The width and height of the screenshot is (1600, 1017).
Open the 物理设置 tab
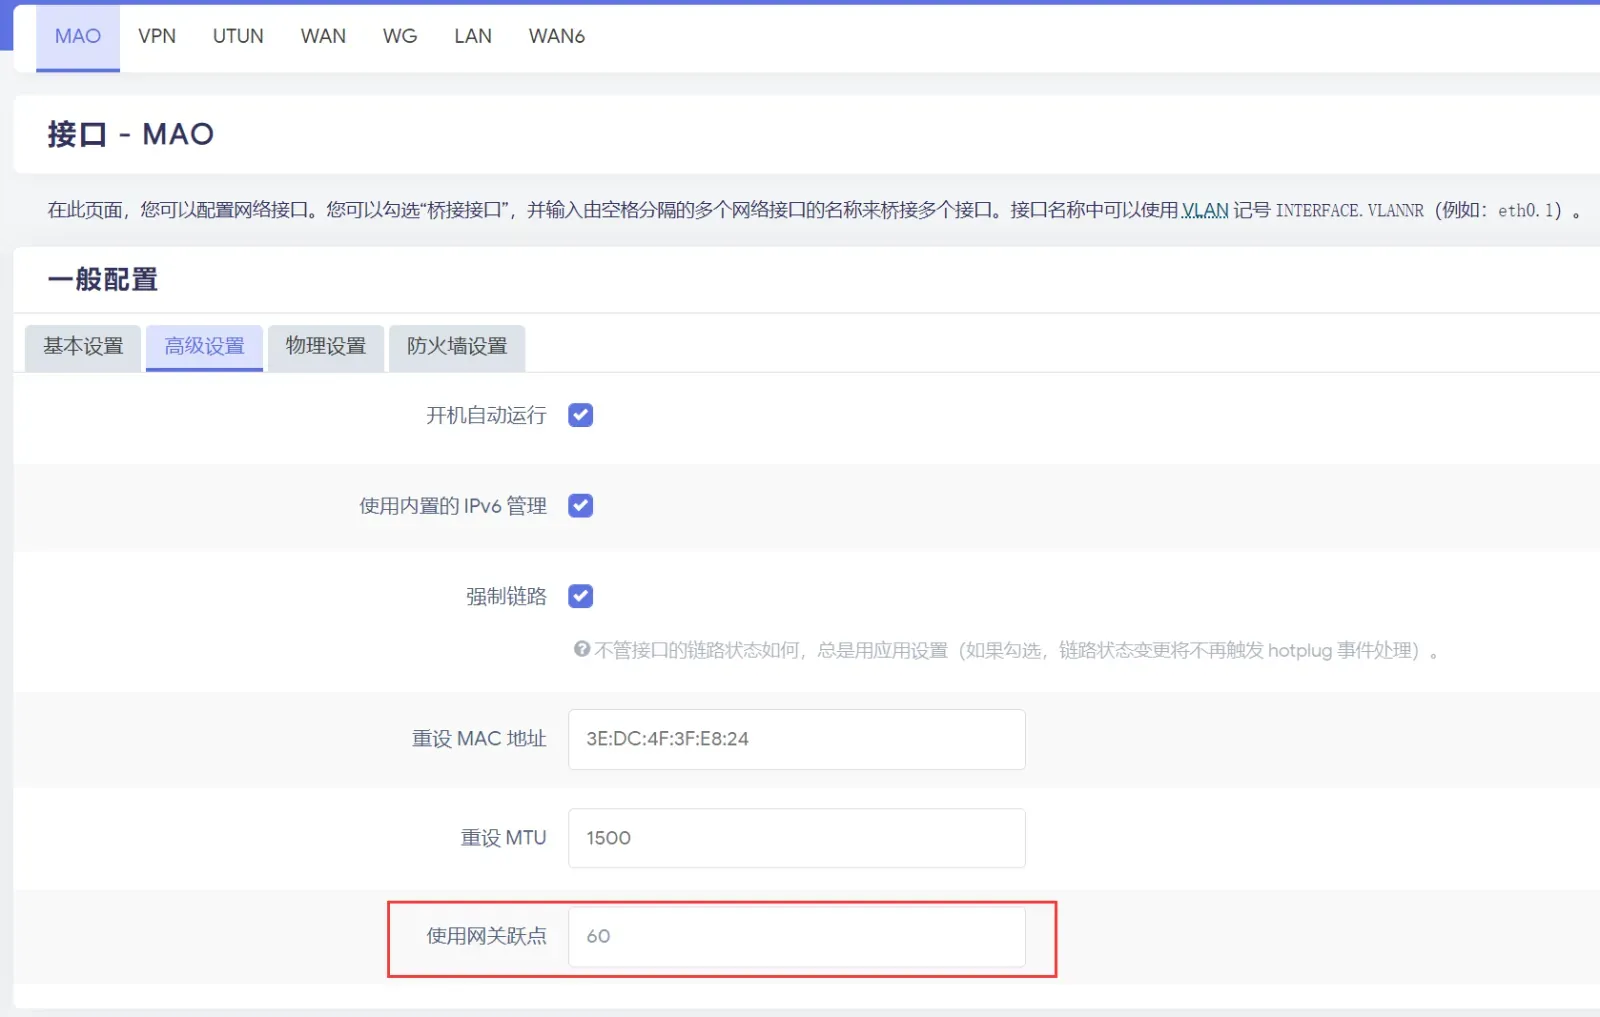[326, 347]
